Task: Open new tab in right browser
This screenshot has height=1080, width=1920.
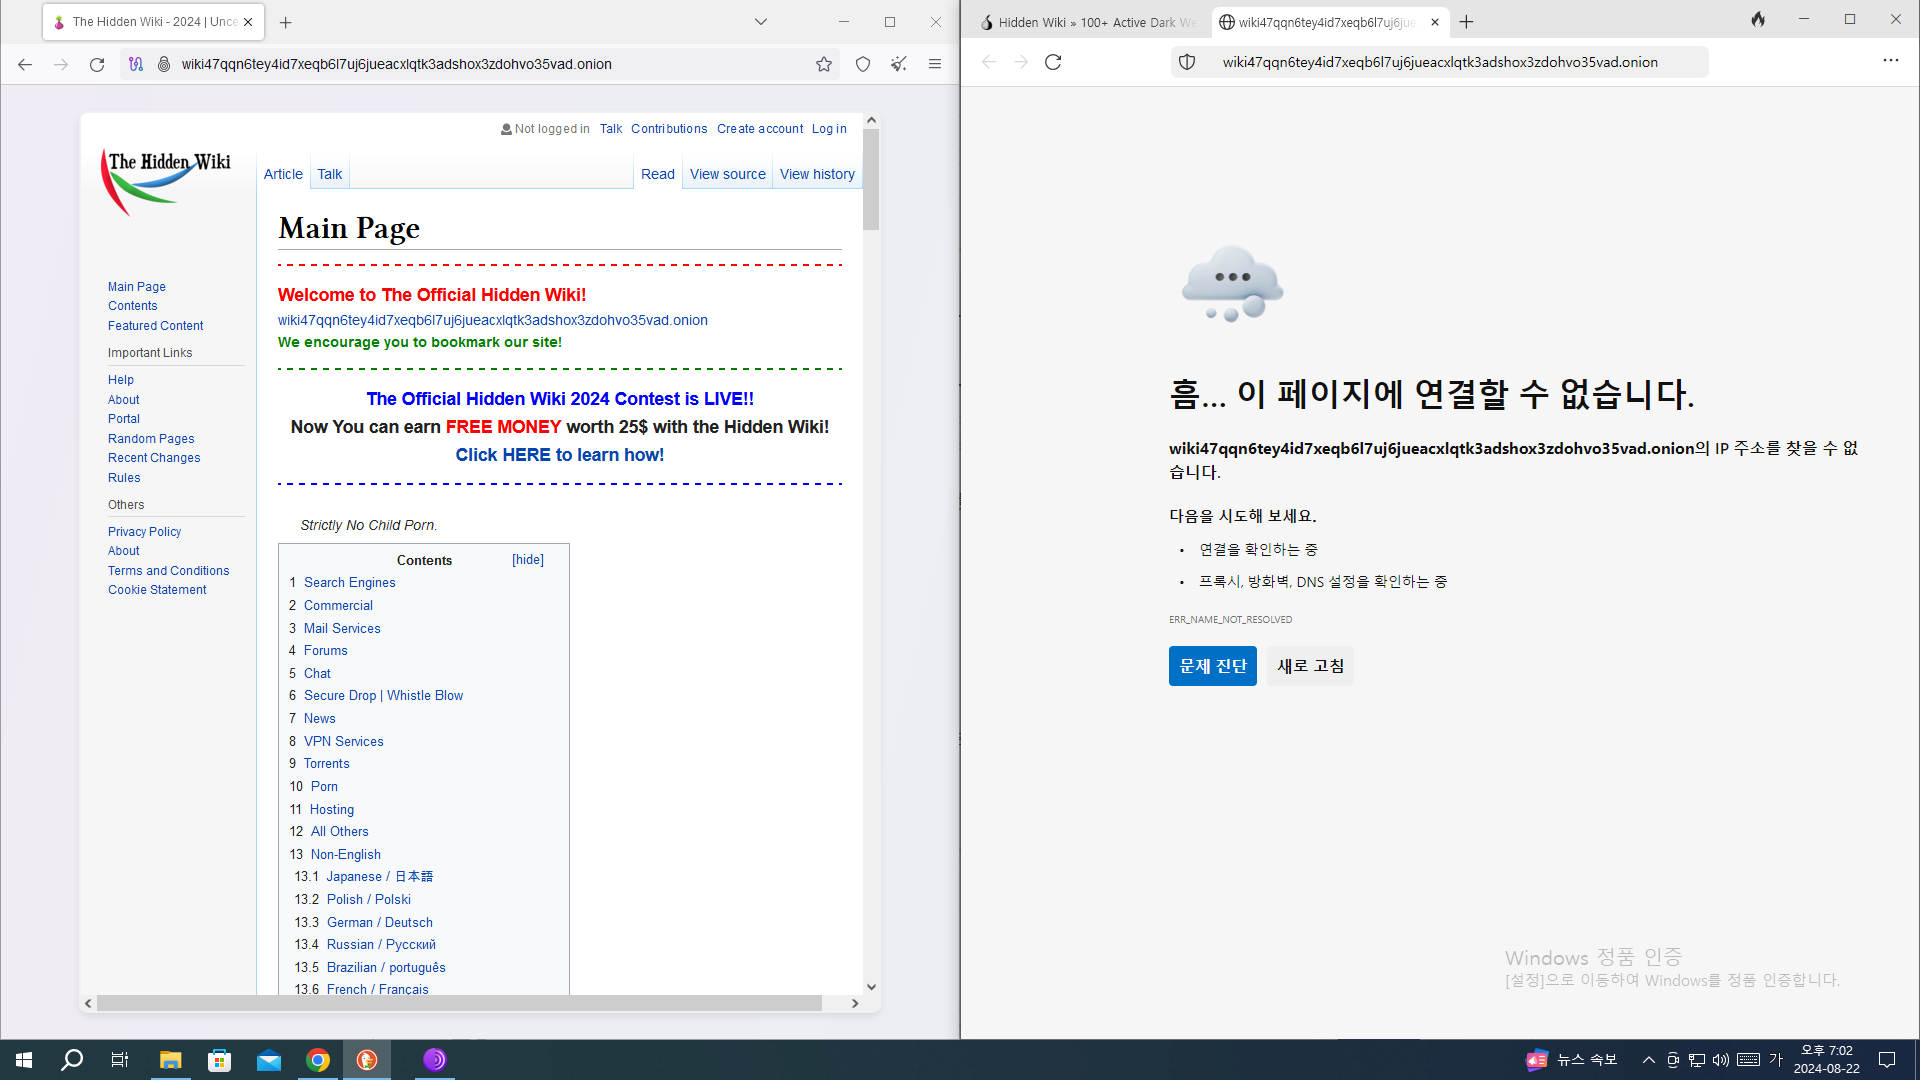Action: click(1466, 22)
